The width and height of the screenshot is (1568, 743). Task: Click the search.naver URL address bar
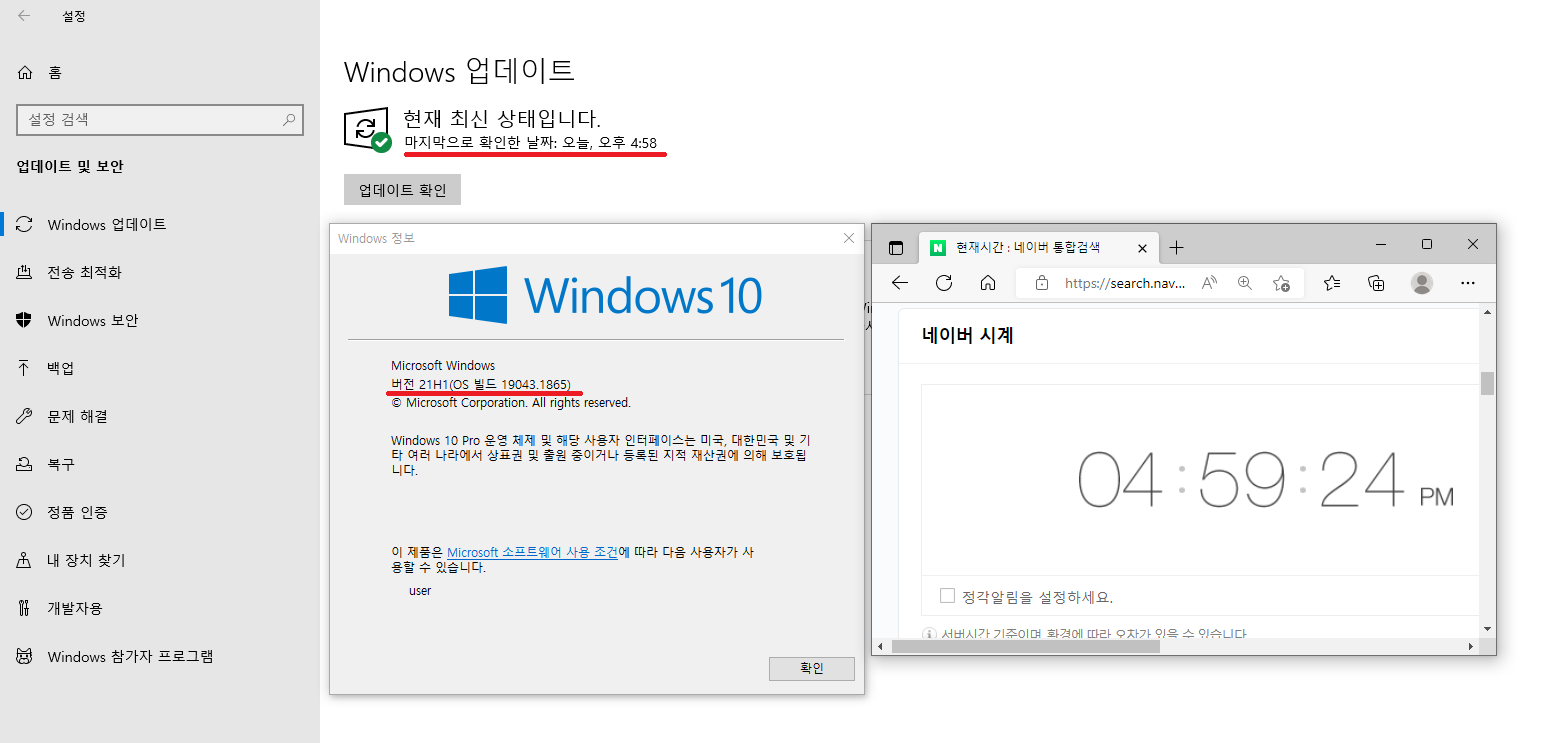(x=1125, y=283)
